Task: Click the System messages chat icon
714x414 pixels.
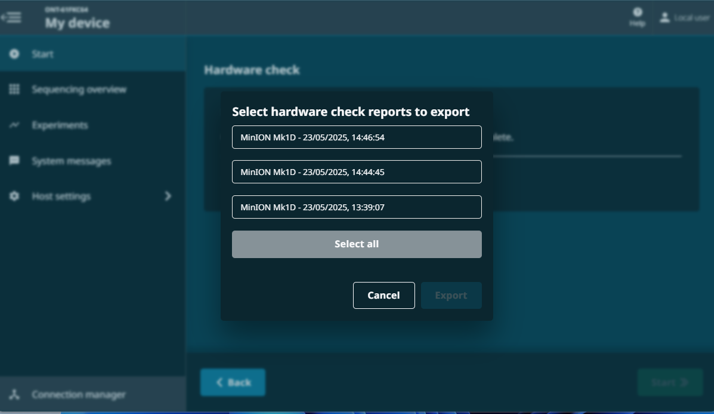Action: (14, 160)
